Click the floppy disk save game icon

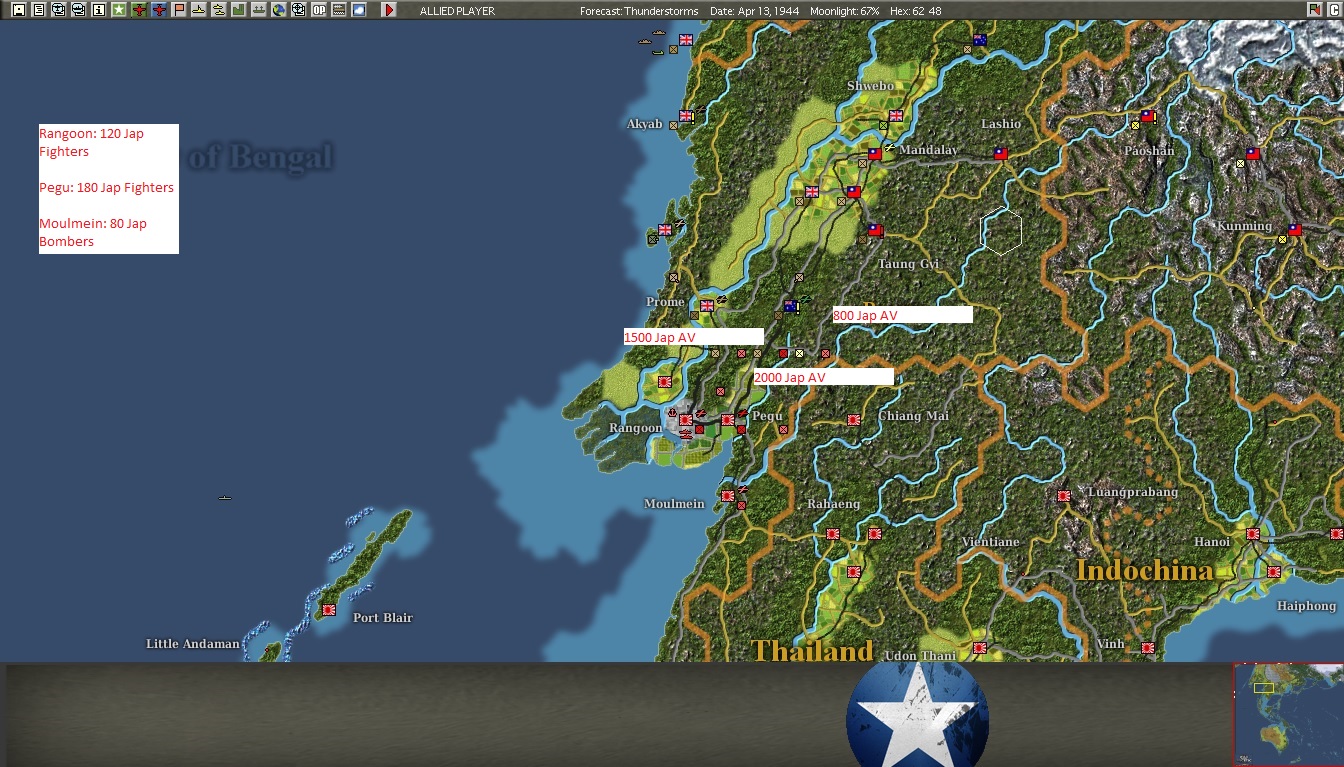tap(18, 10)
